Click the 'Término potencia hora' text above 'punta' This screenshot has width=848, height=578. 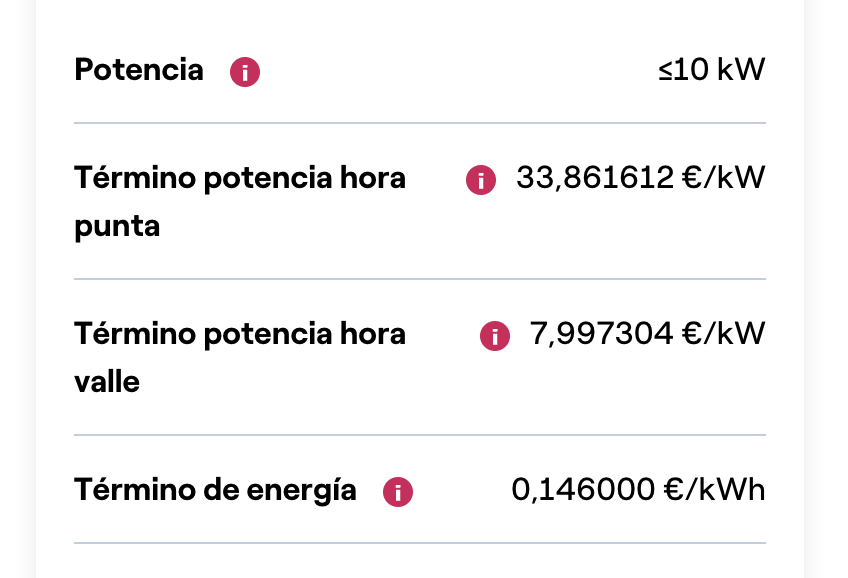(x=240, y=178)
